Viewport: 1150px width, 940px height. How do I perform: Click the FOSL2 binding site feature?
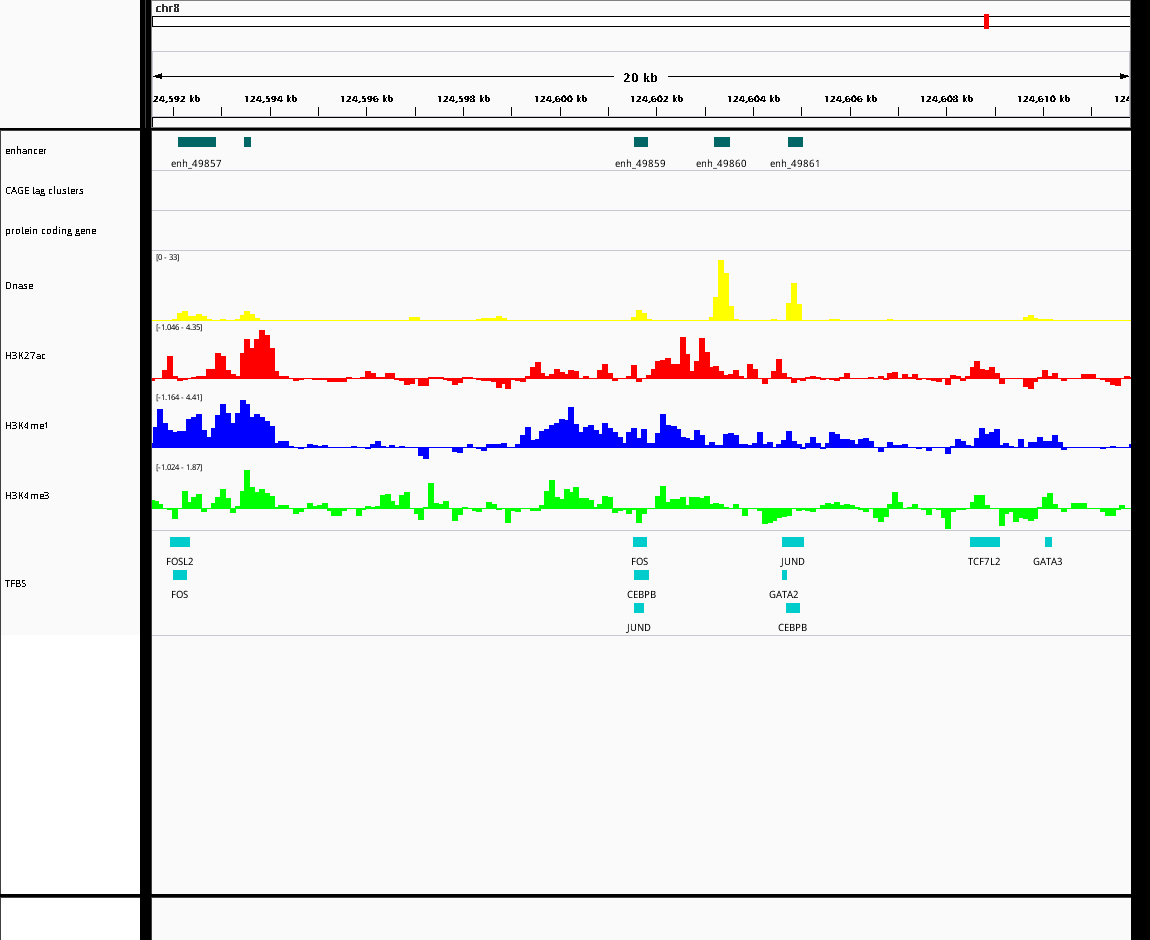click(x=180, y=542)
